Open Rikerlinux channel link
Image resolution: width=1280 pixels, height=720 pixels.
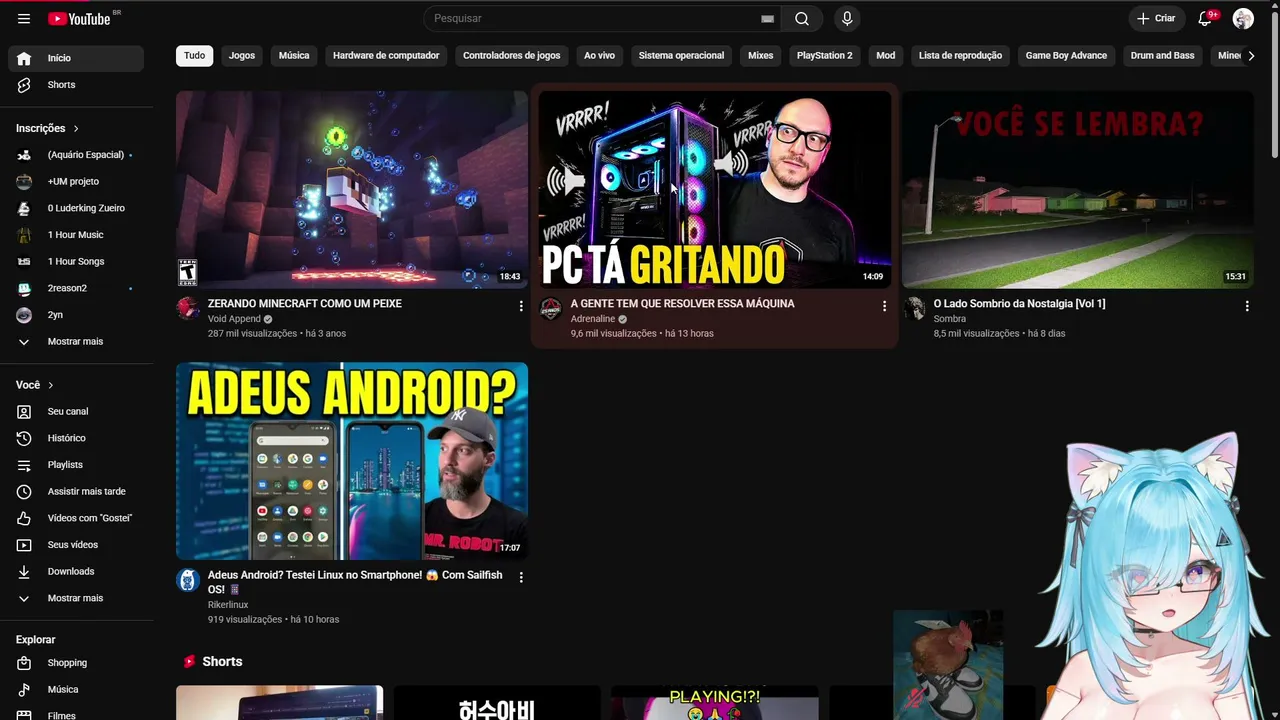pyautogui.click(x=228, y=605)
